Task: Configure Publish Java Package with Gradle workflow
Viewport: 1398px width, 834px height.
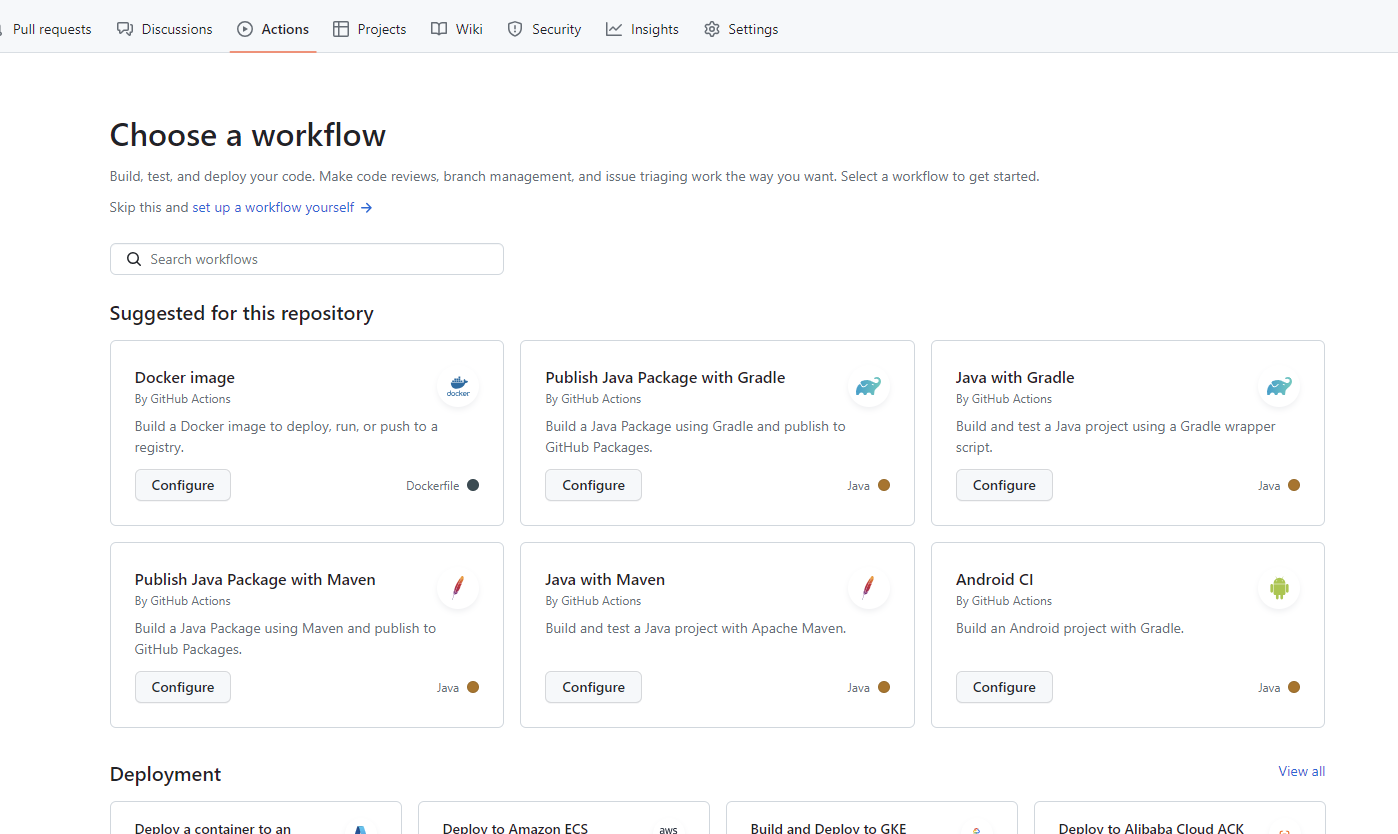Action: 593,485
